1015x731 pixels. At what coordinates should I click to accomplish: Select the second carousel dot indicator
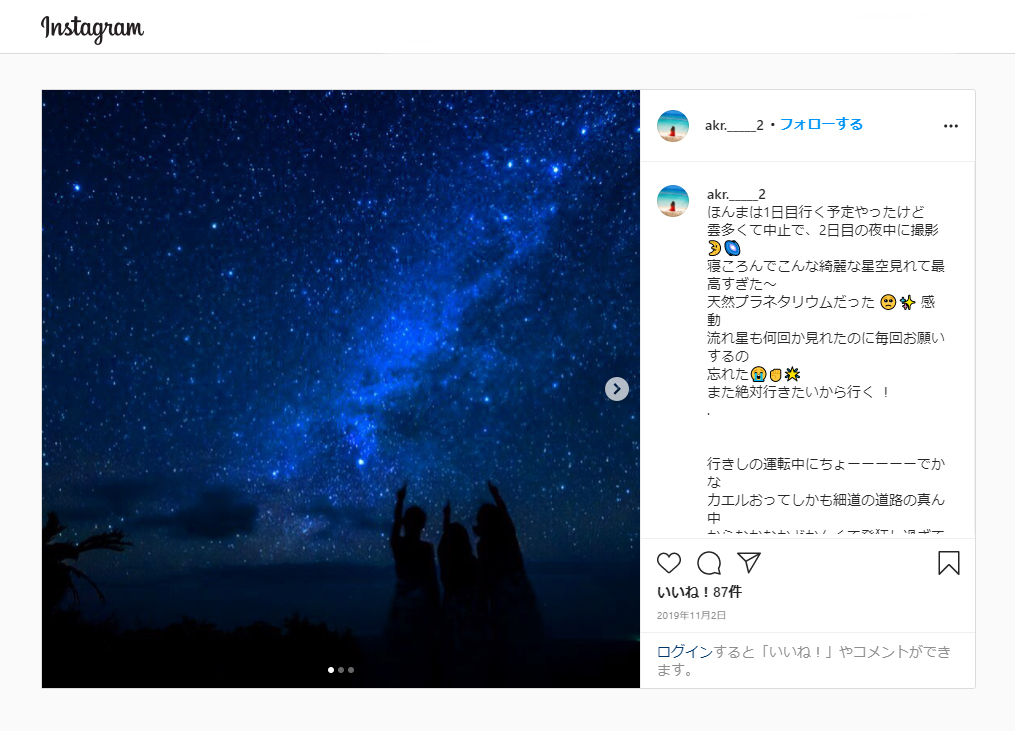341,669
